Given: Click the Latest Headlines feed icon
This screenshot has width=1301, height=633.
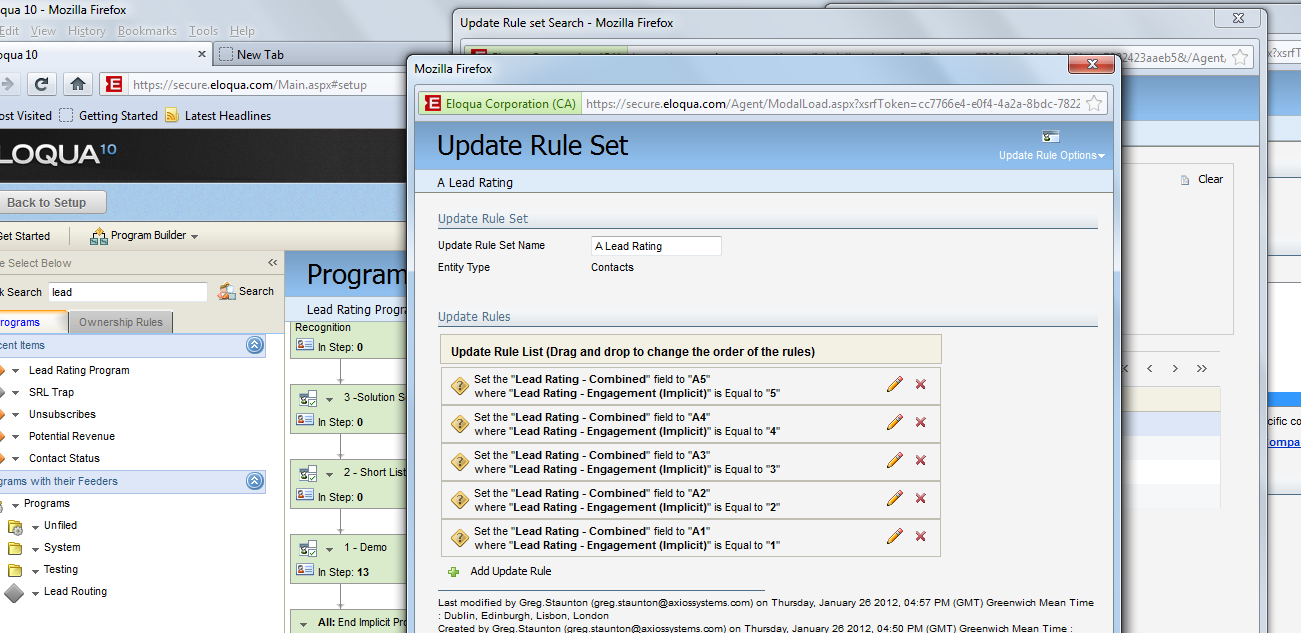Looking at the screenshot, I should point(172,115).
